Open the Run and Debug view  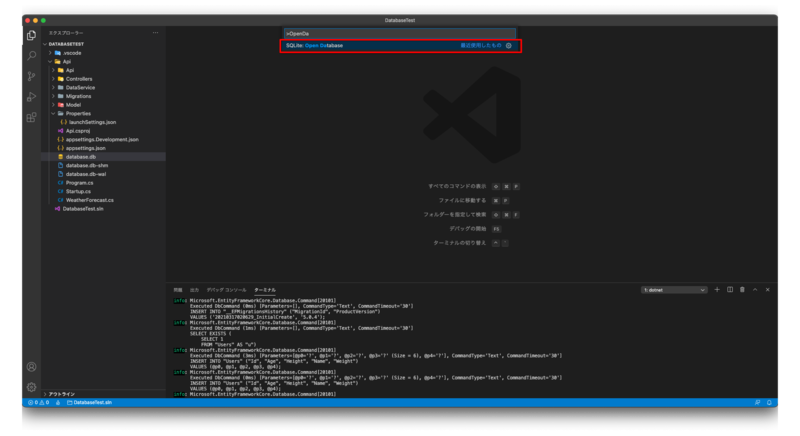pos(32,96)
